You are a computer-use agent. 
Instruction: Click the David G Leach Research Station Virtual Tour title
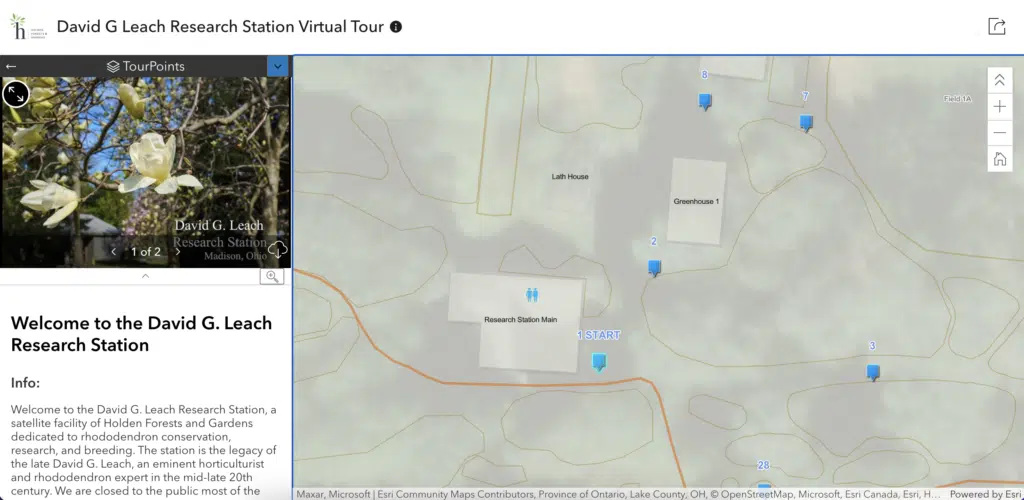click(220, 27)
